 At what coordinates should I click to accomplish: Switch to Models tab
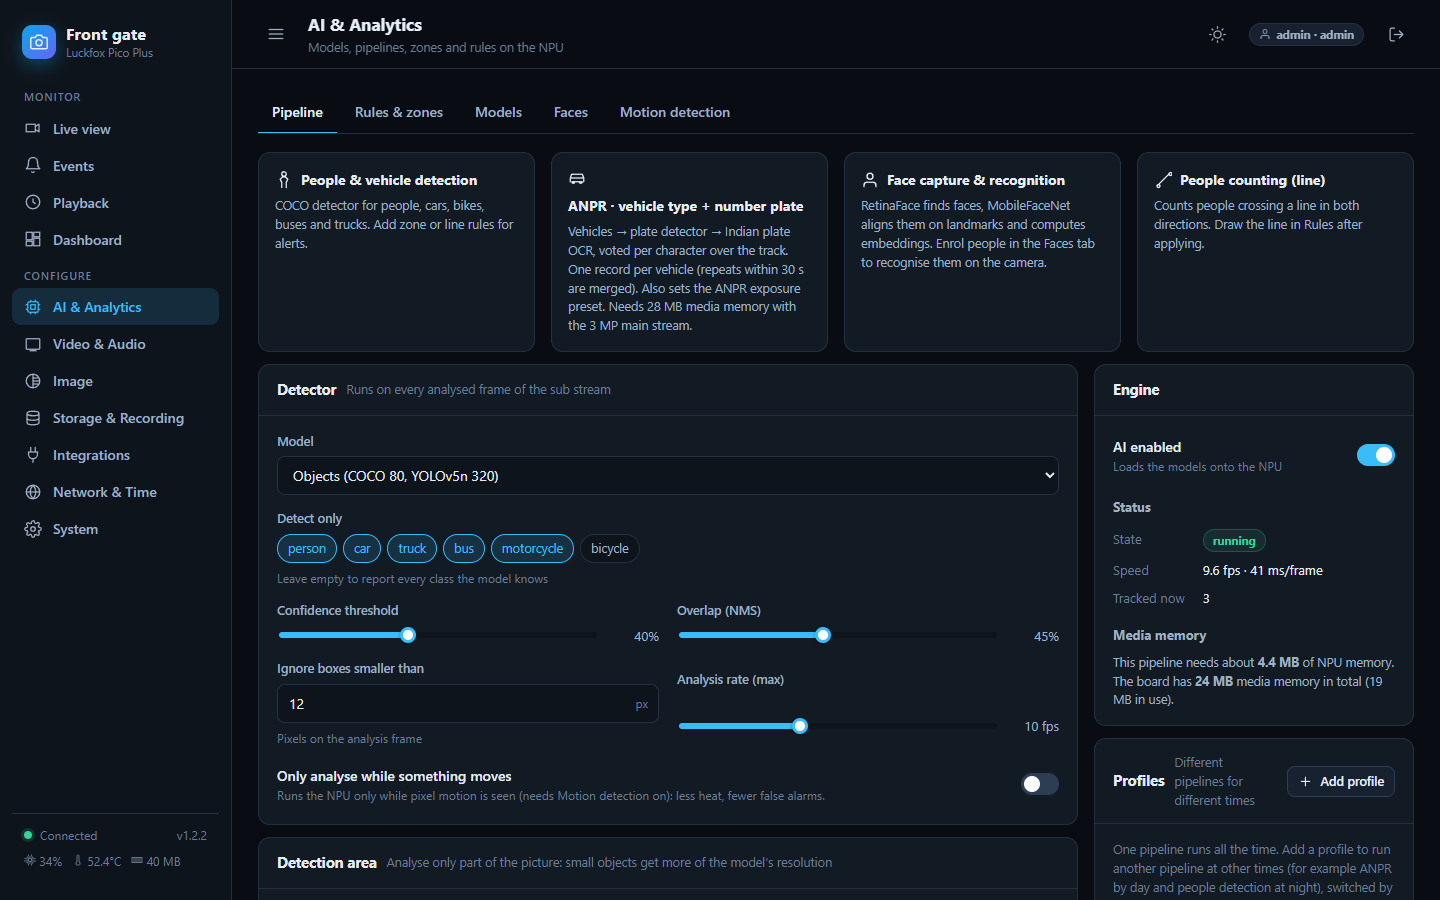[498, 112]
